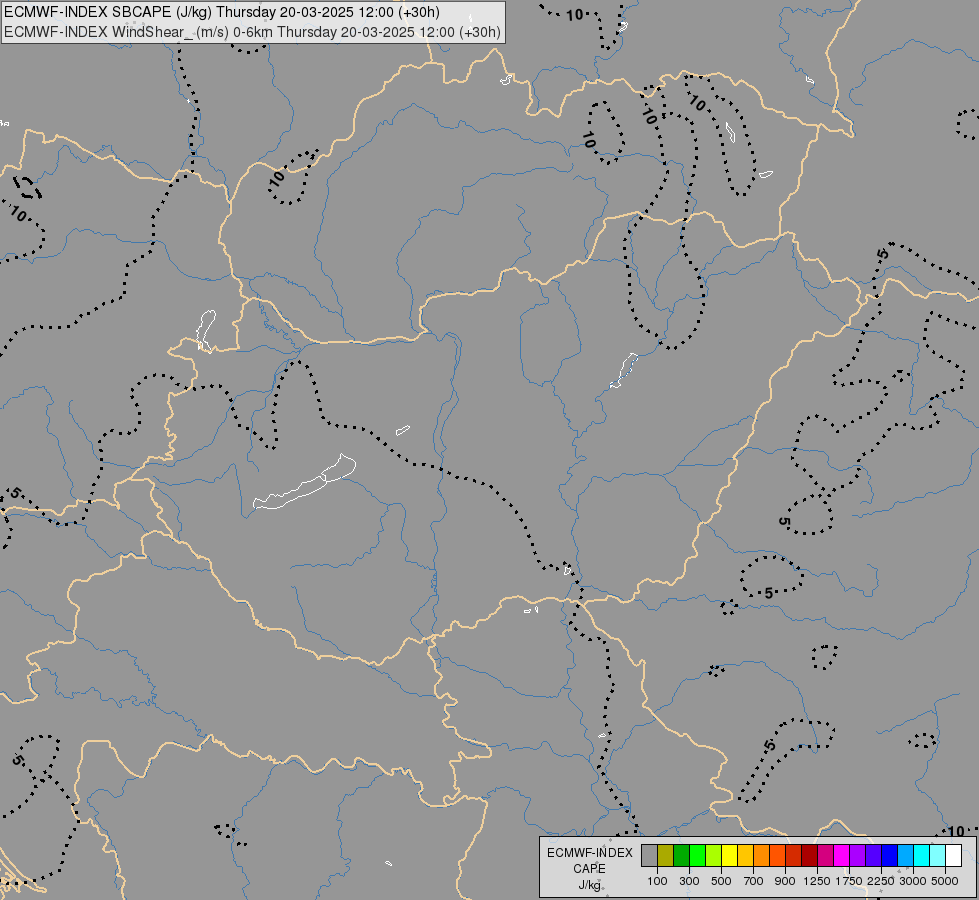Click the ECMWF-INDEX WindShear 0-6km title line
Image resolution: width=979 pixels, height=900 pixels.
[x=252, y=32]
